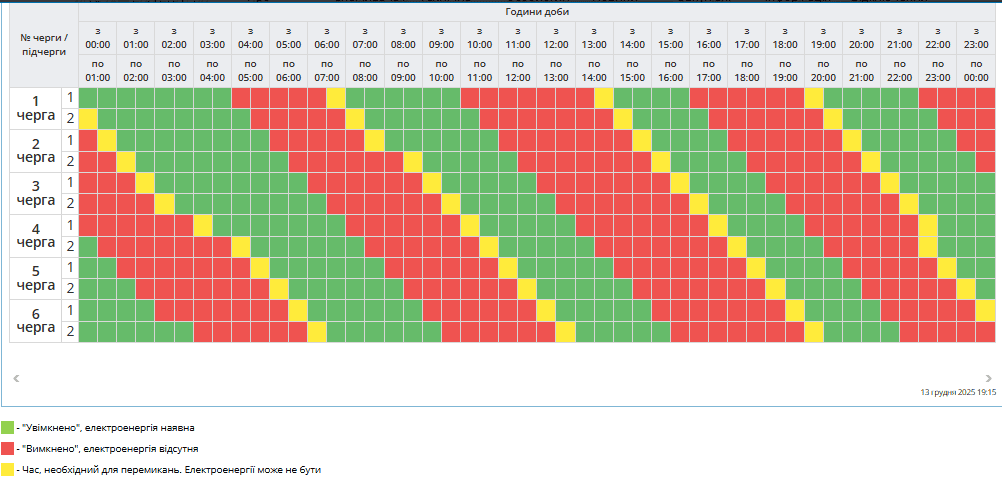This screenshot has width=1002, height=480.
Task: Select the "3 черга" row label
Action: click(x=36, y=193)
